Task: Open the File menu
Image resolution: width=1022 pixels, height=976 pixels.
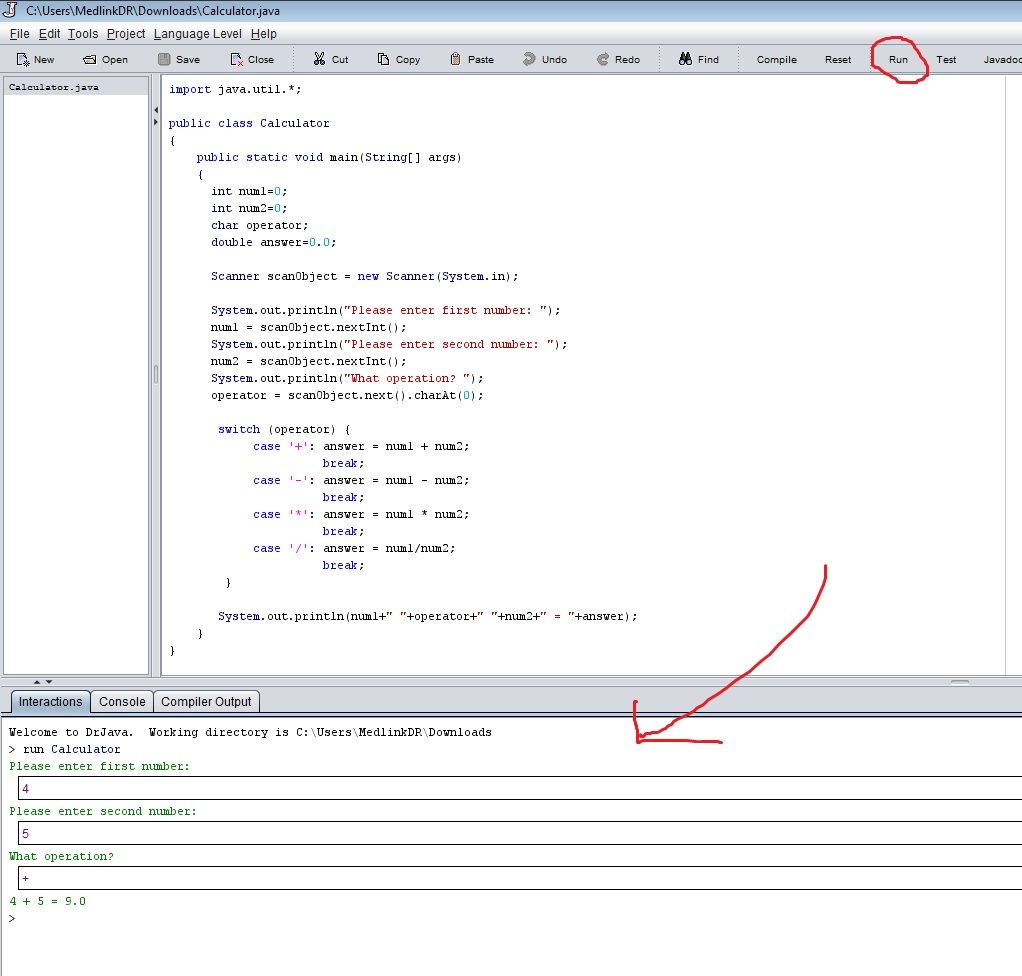Action: 20,34
